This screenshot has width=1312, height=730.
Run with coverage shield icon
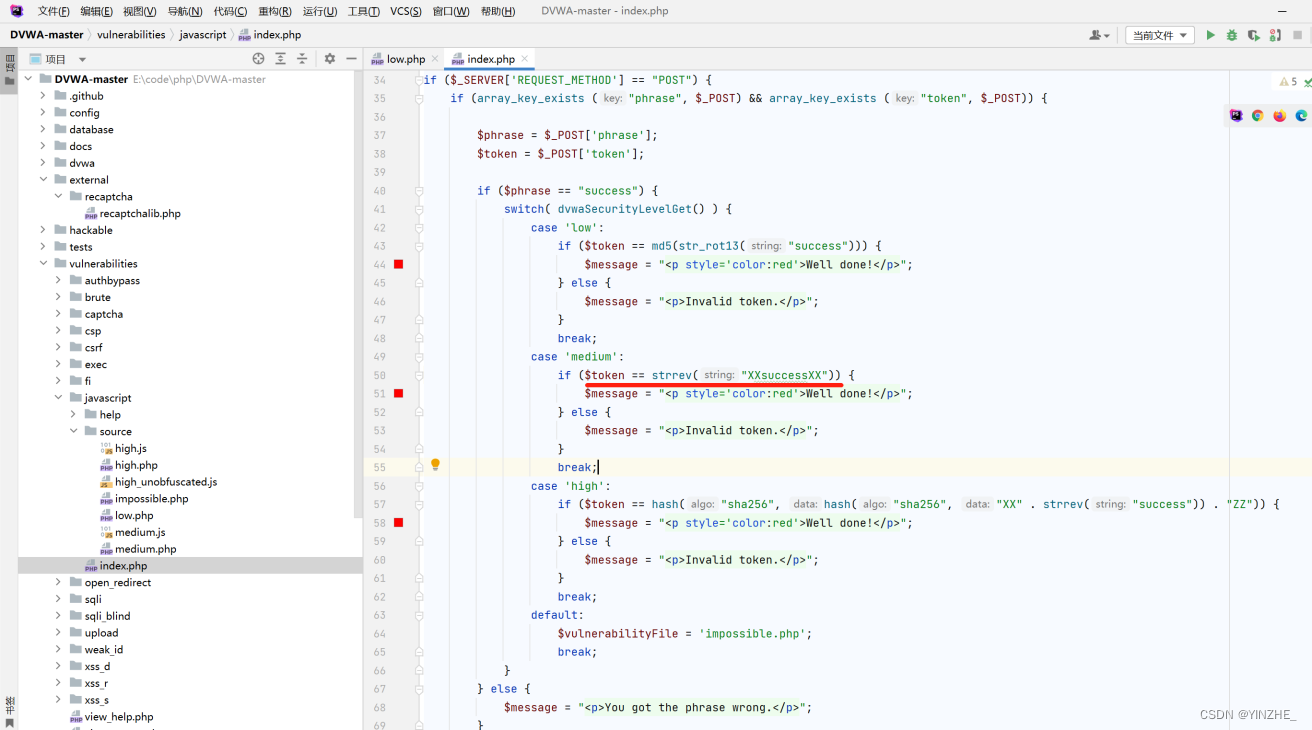click(x=1253, y=35)
